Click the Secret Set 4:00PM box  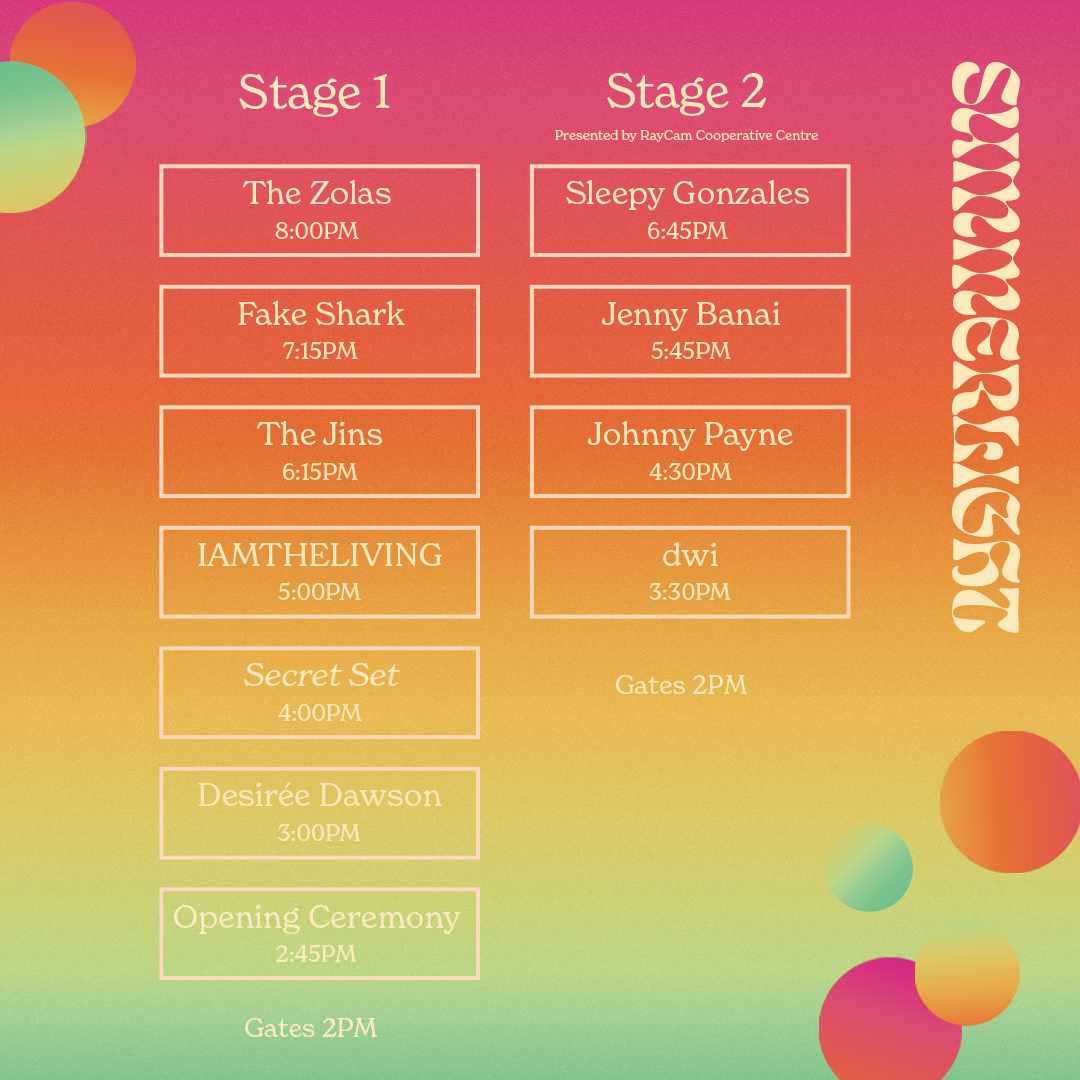(319, 693)
